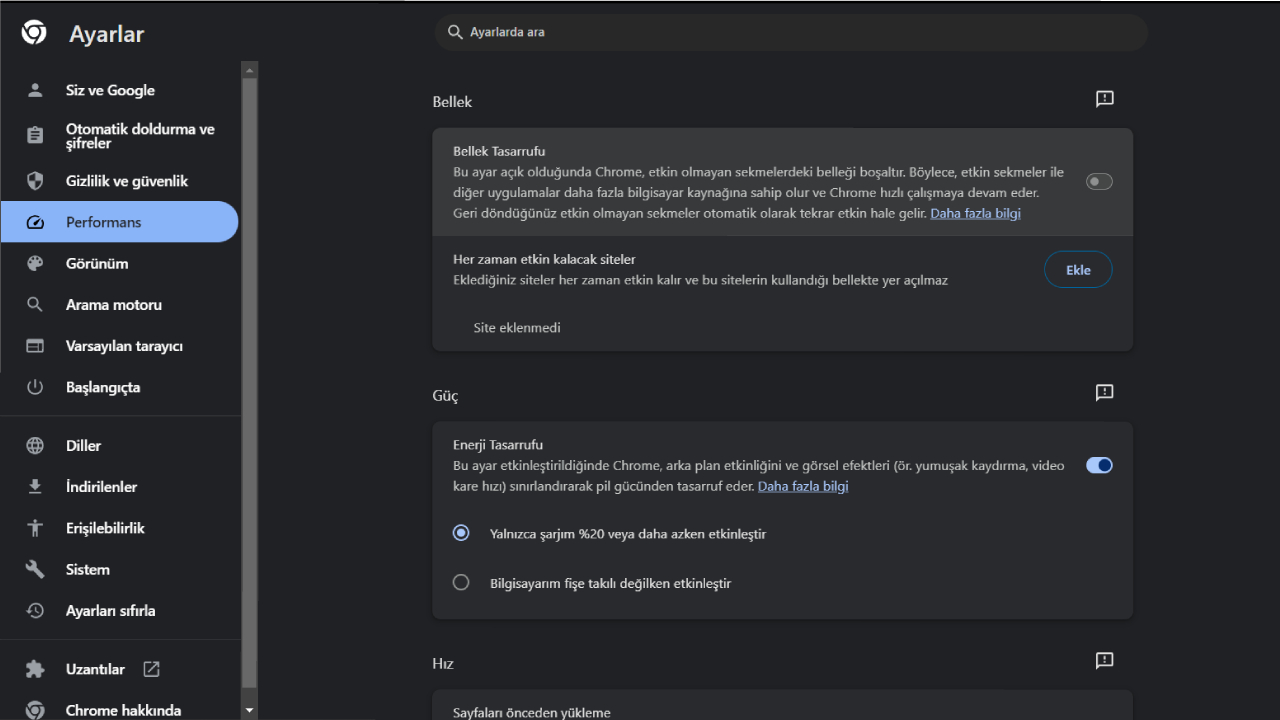1280x720 pixels.
Task: Click the 'Ayarlarda ara' search field
Action: (x=791, y=32)
